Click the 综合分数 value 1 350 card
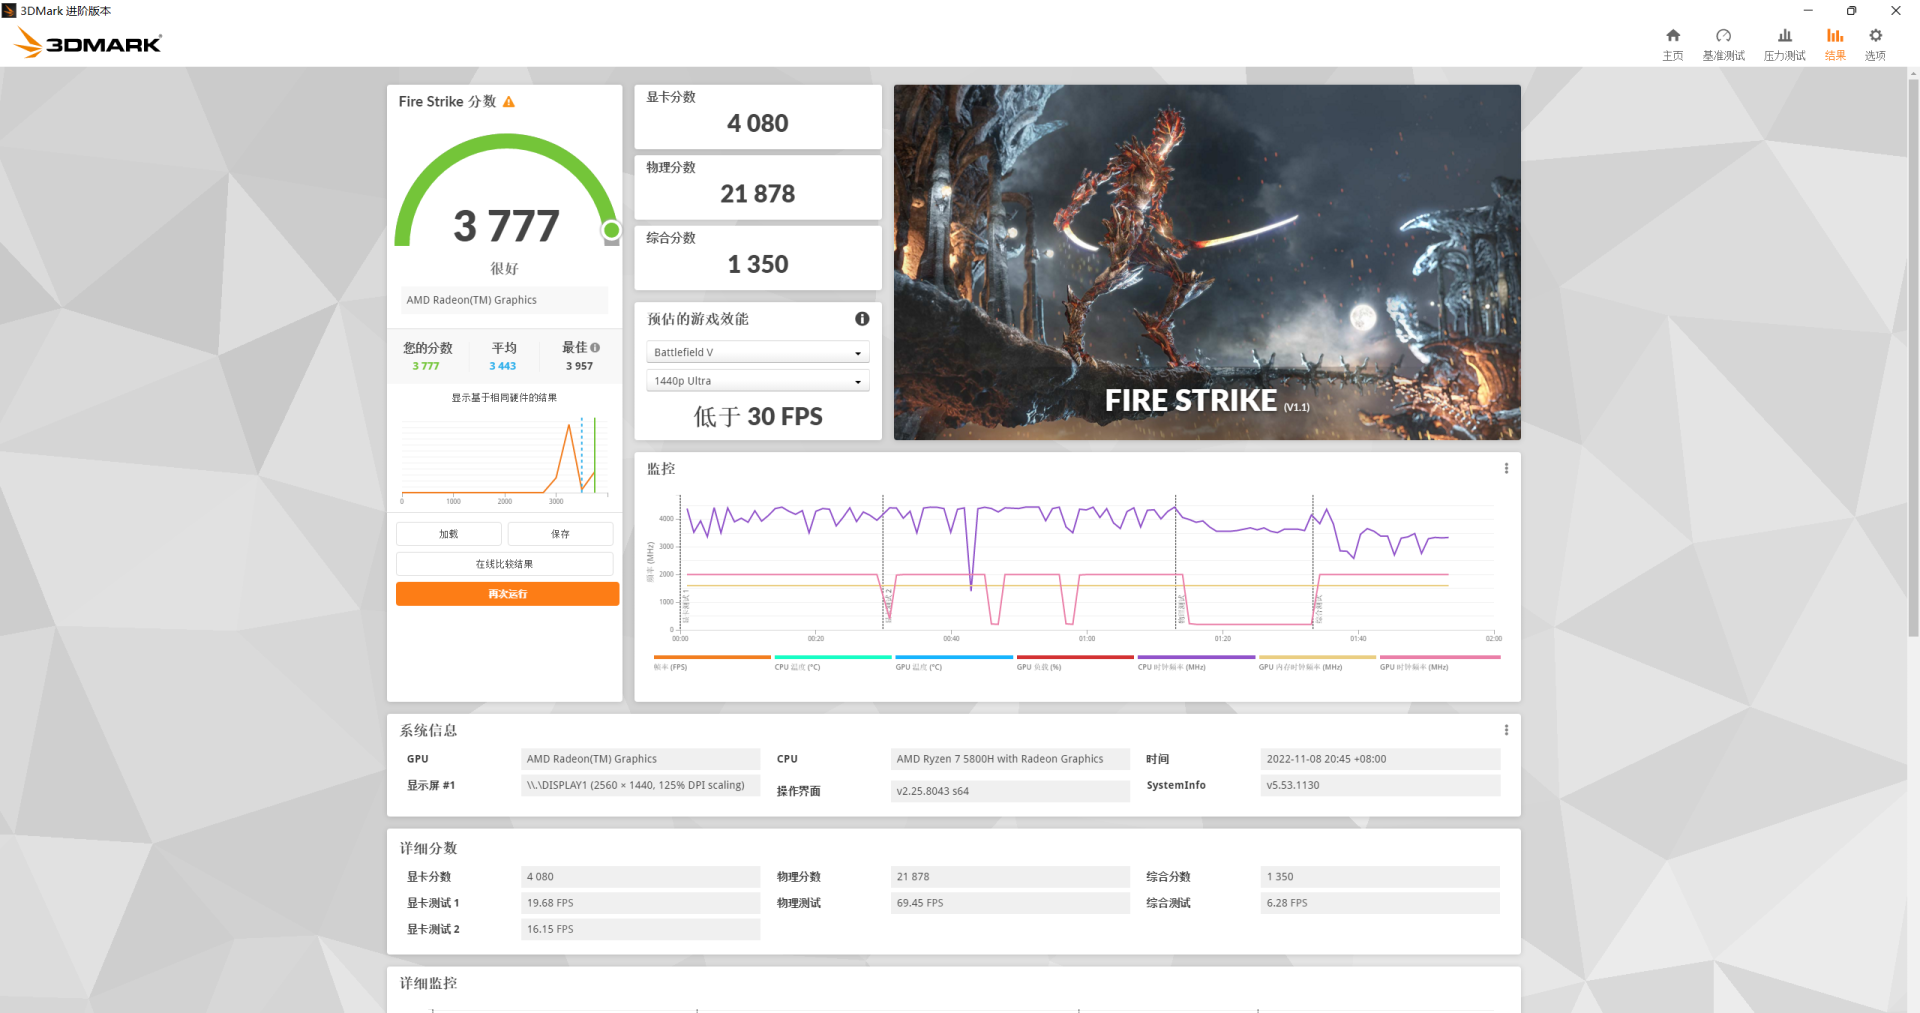 tap(758, 258)
